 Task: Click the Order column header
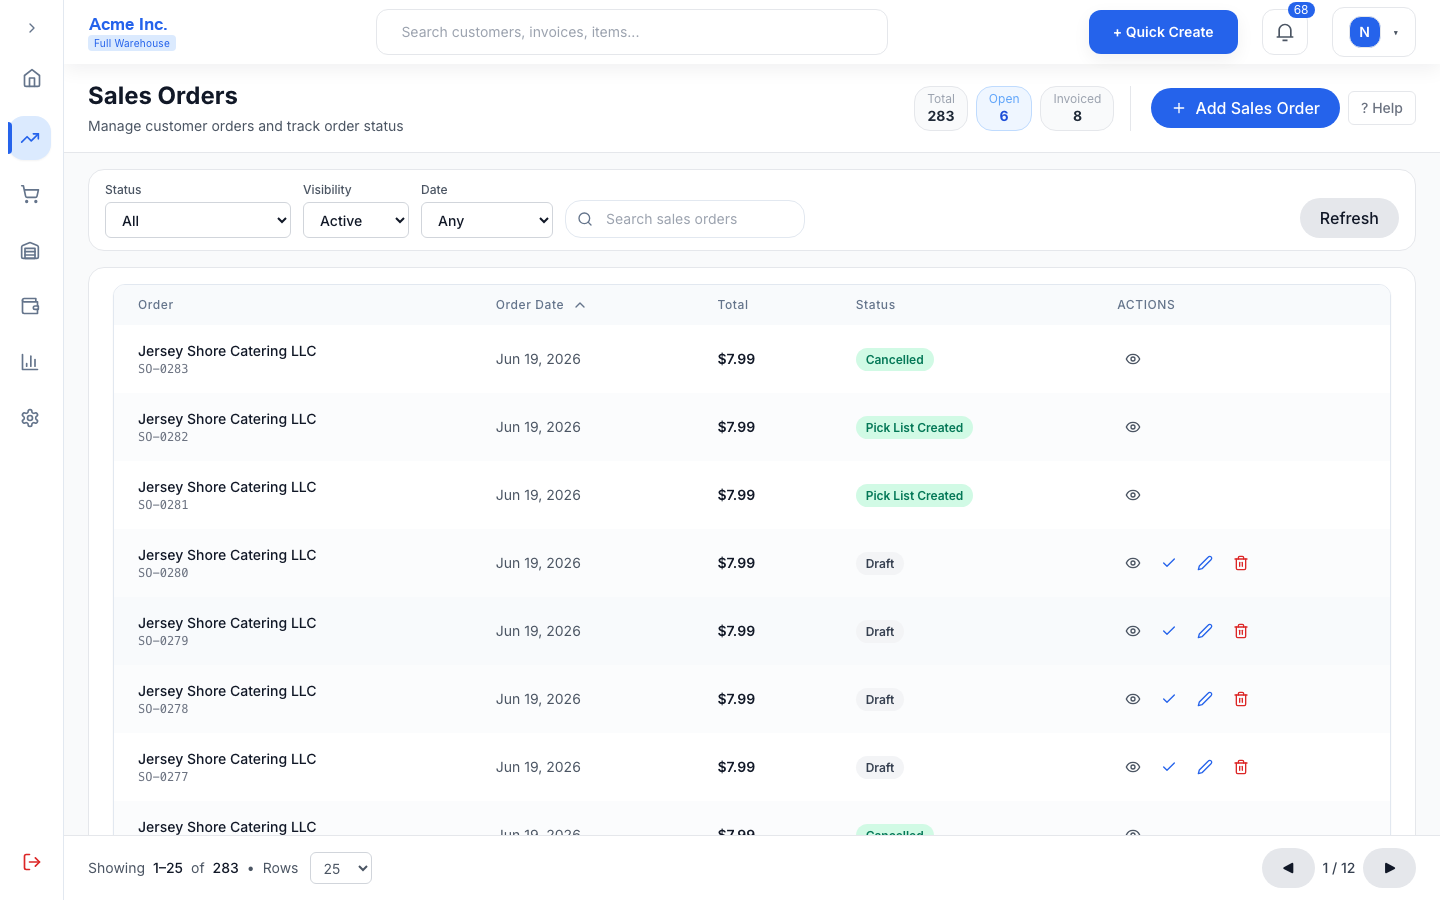click(x=155, y=305)
